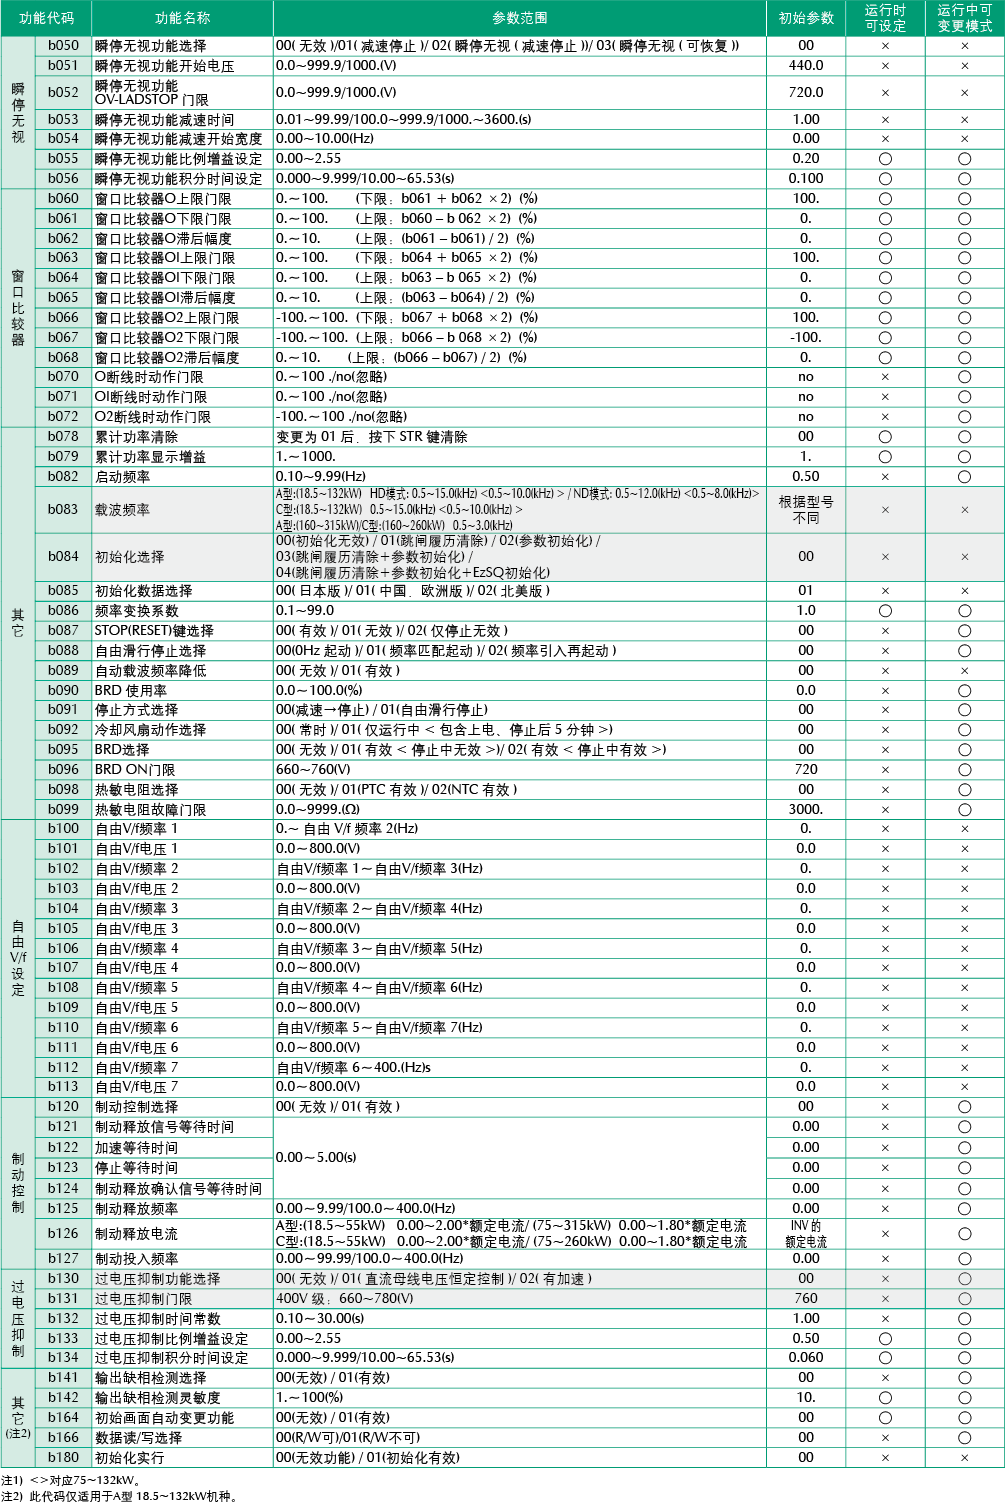Click the 功能代码 column header
This screenshot has width=1005, height=1503.
coord(46,18)
